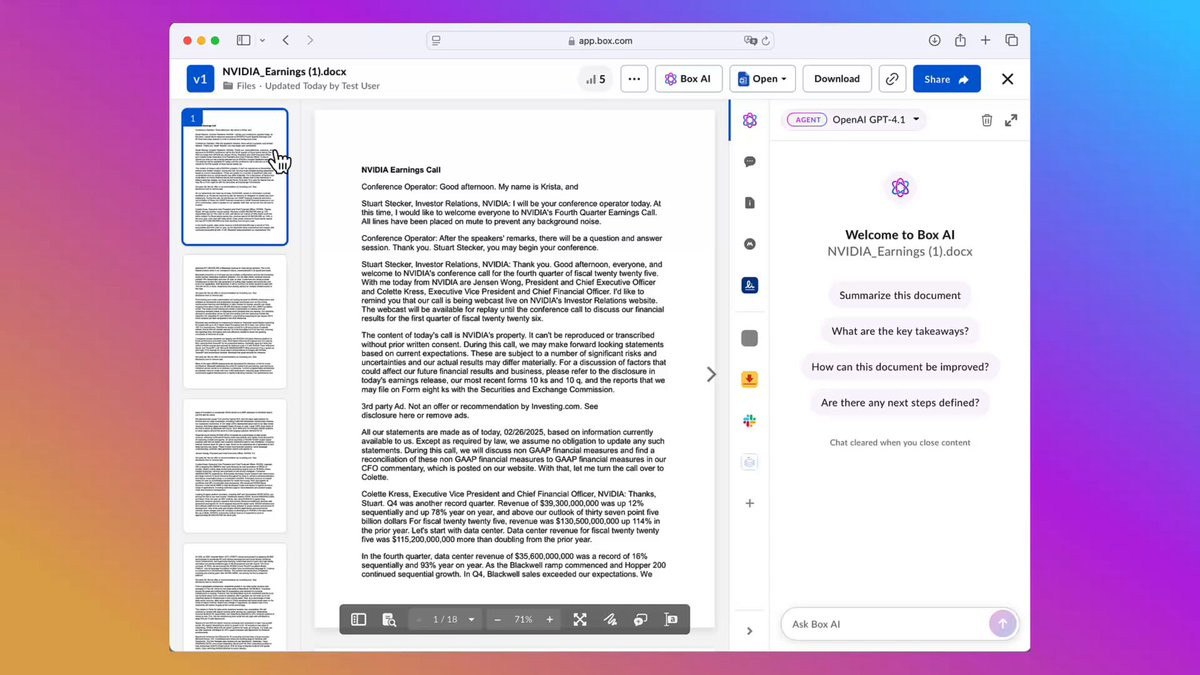Select the region comment annotation tool
This screenshot has width=1200, height=675.
pos(641,620)
